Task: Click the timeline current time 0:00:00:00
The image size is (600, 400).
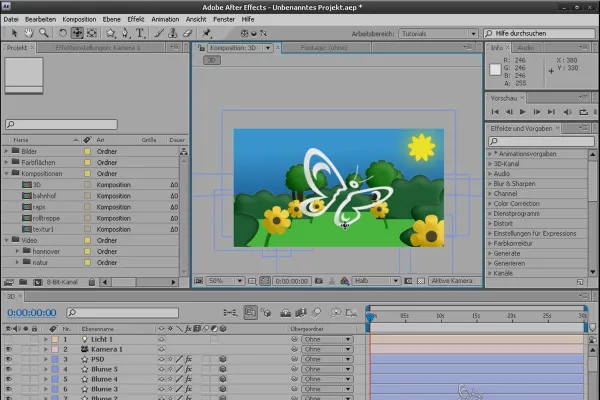Action: click(32, 313)
